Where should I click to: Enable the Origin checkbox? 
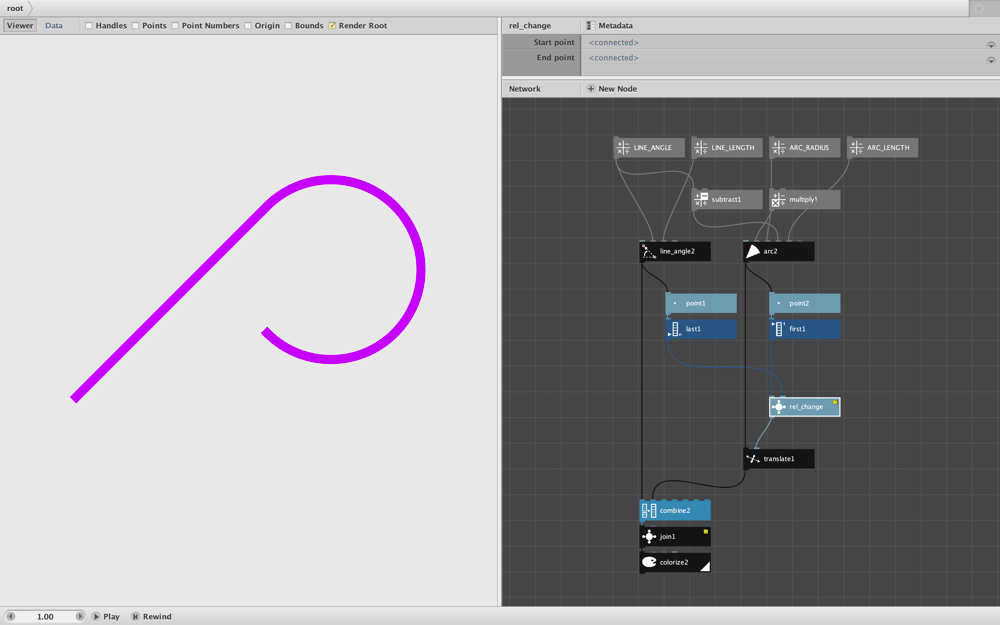click(248, 26)
